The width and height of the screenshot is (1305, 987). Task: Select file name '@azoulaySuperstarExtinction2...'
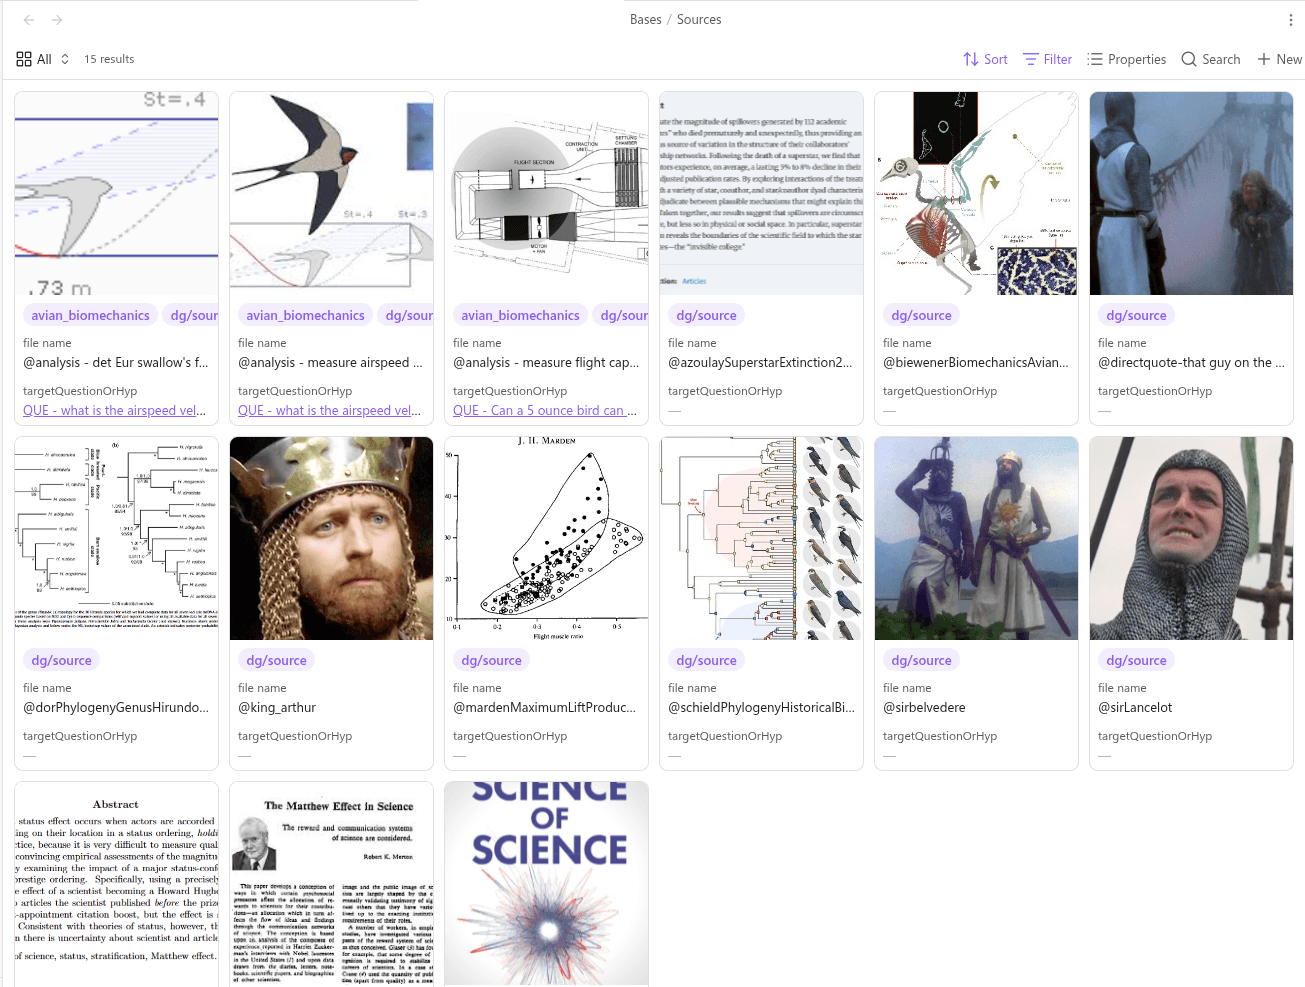760,363
